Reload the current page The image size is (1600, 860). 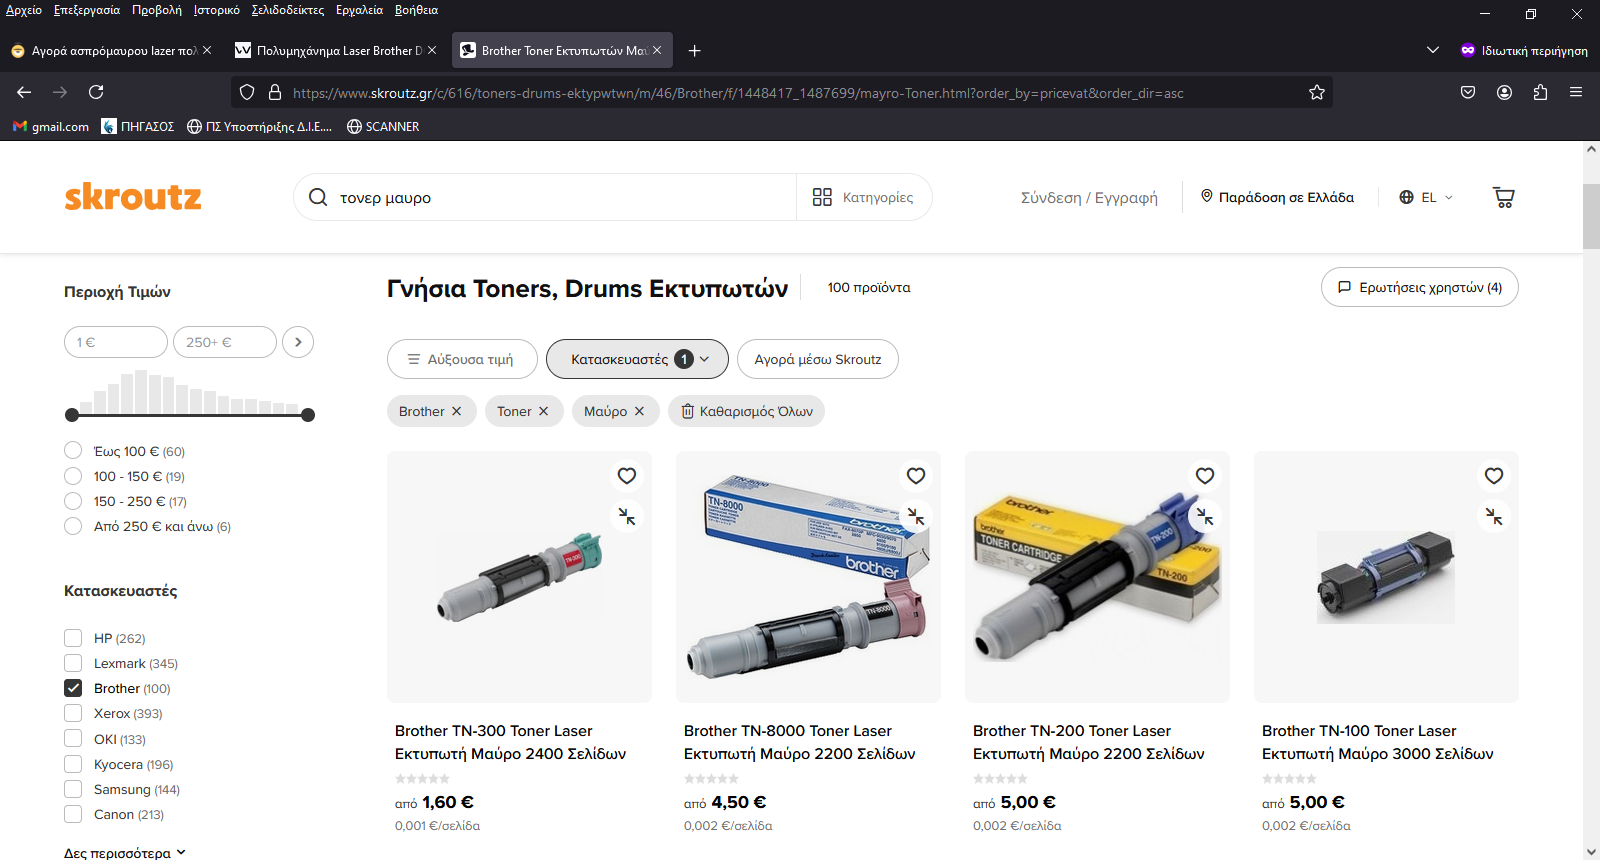pyautogui.click(x=96, y=92)
